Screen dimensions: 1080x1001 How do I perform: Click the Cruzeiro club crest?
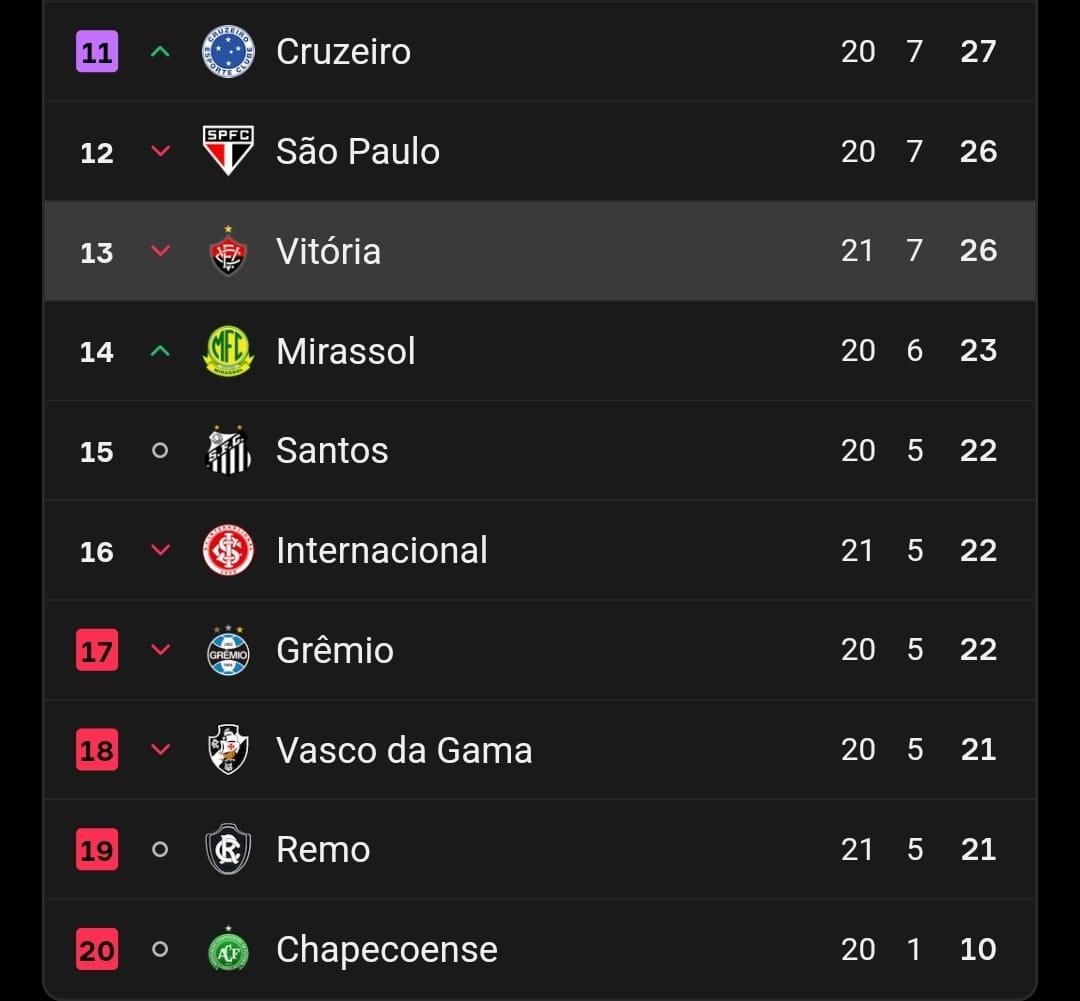click(228, 52)
